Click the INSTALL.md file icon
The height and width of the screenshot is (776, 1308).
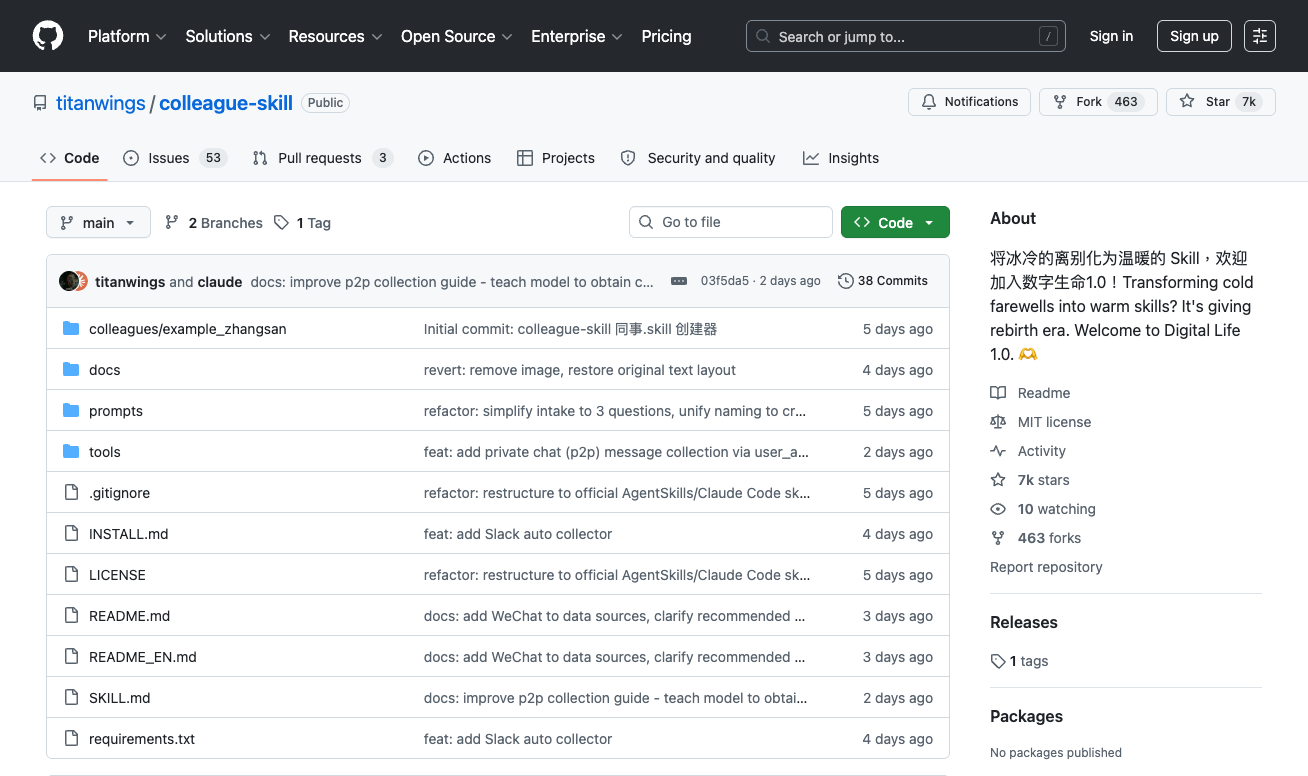pyautogui.click(x=71, y=533)
